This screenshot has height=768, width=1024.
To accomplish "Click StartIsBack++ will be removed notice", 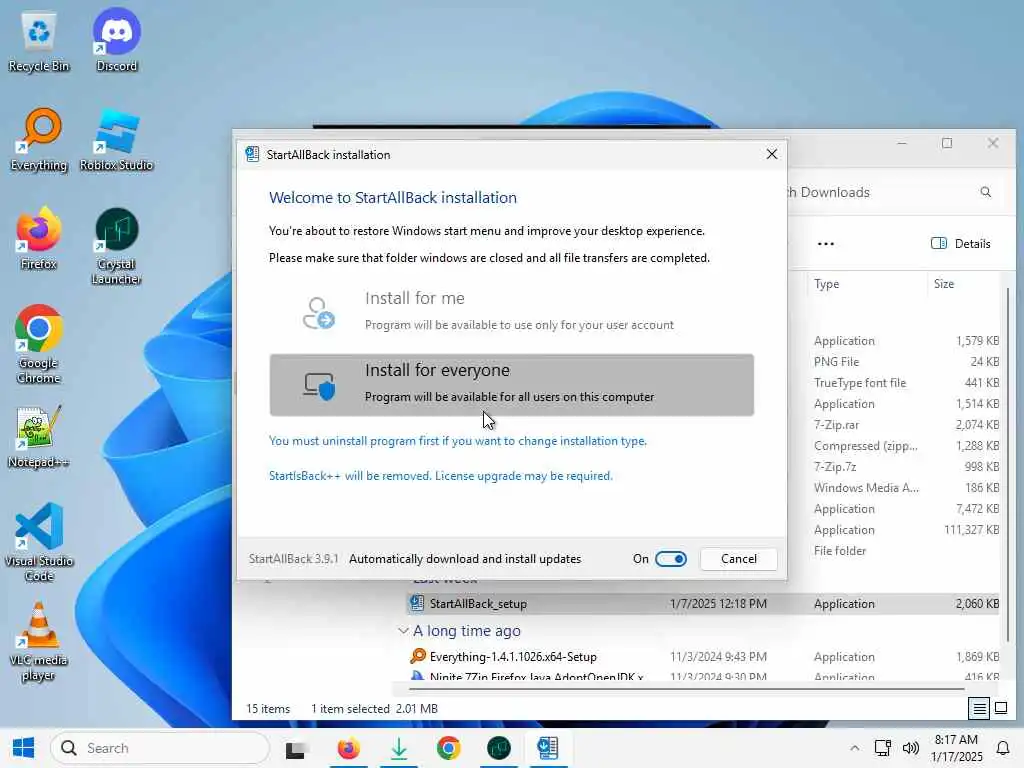I will [441, 476].
